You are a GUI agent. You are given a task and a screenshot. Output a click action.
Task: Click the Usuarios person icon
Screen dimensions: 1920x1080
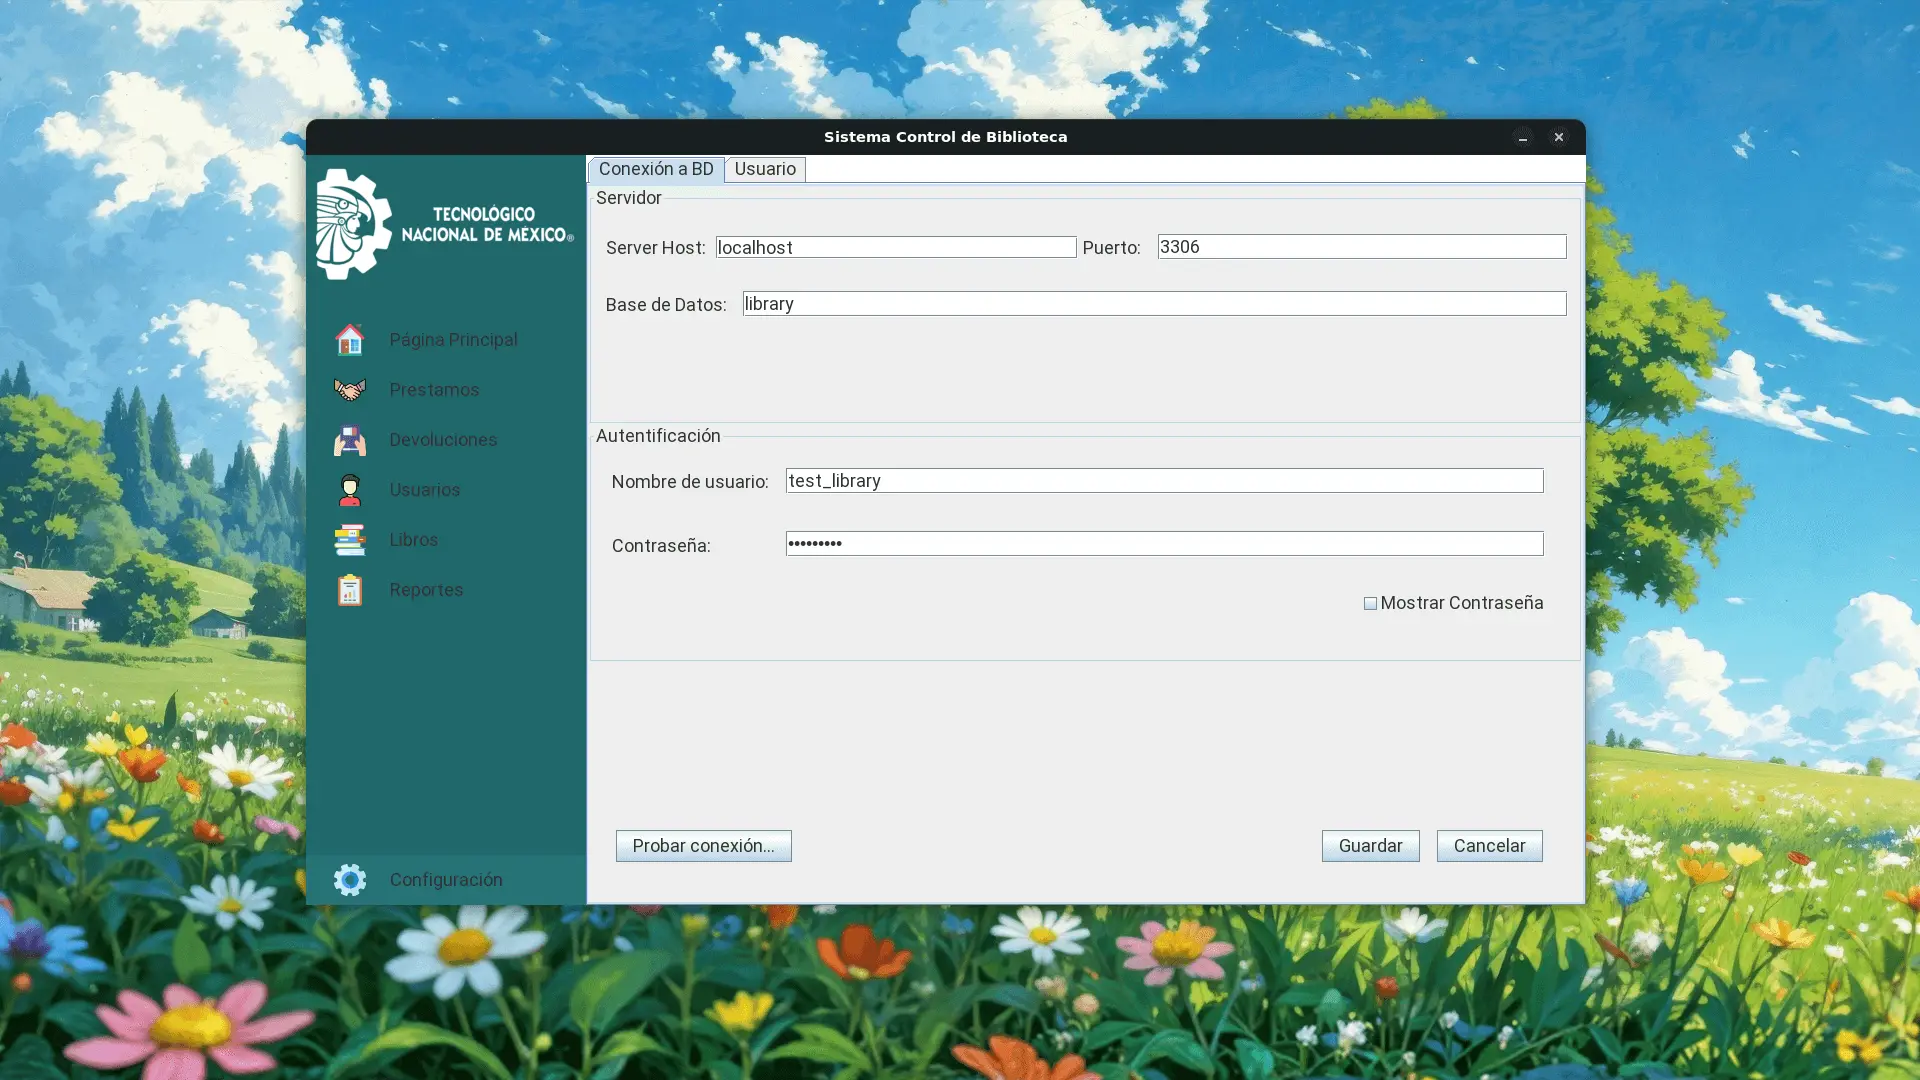coord(349,489)
